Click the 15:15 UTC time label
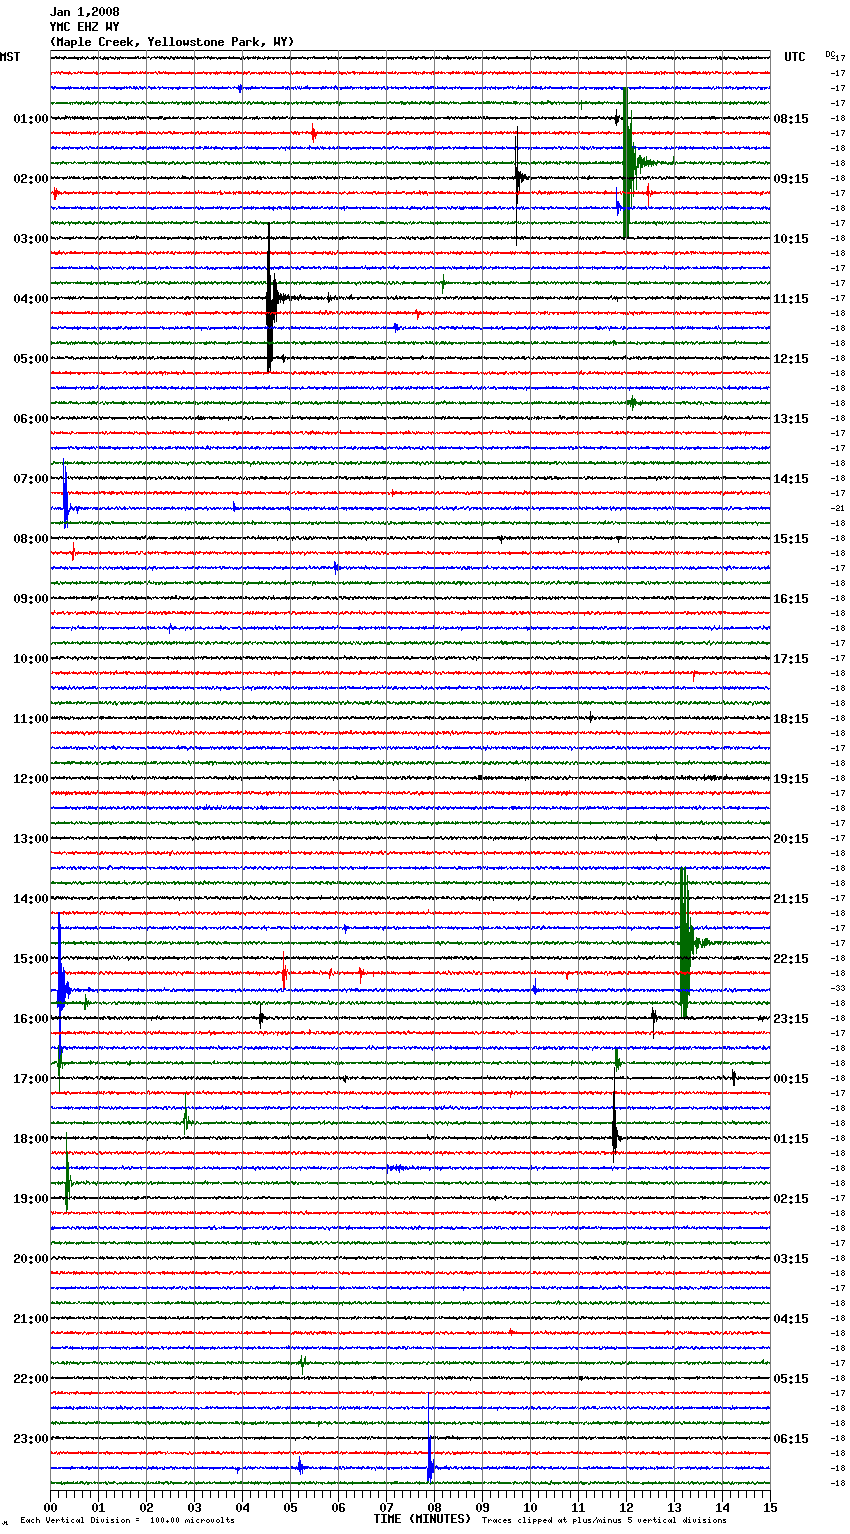 coord(791,539)
